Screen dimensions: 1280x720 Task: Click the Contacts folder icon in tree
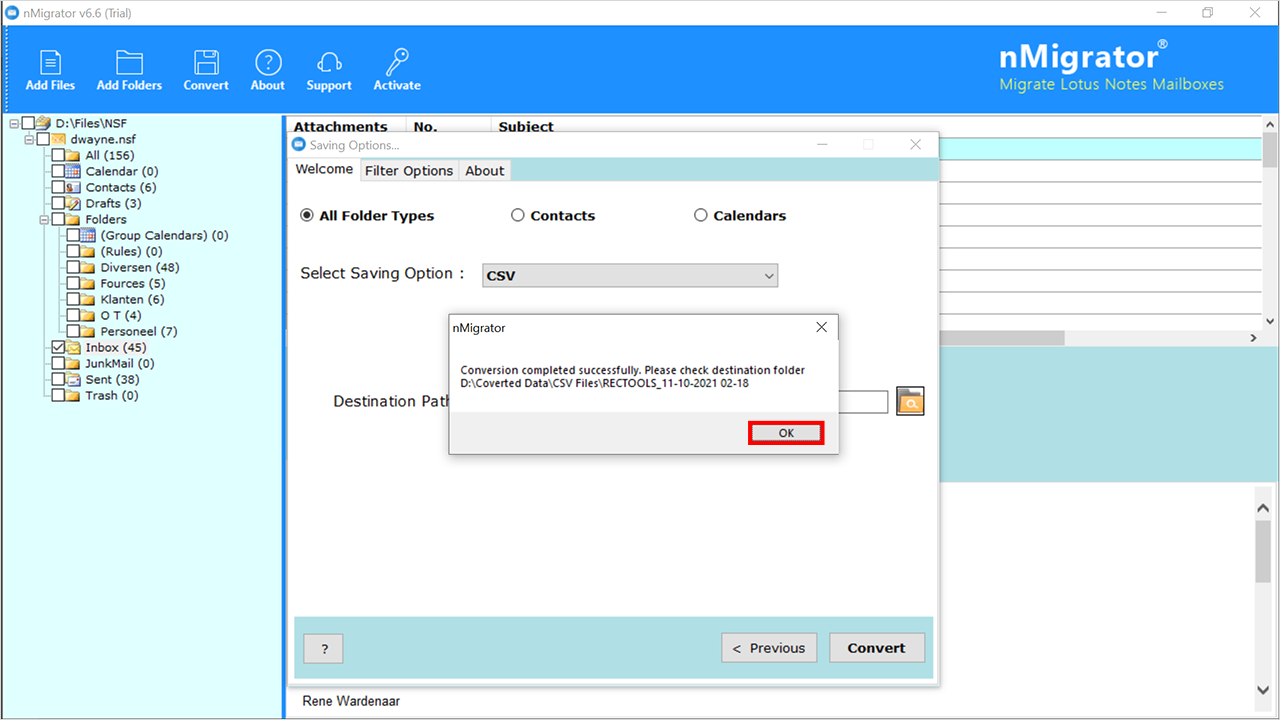pos(73,187)
